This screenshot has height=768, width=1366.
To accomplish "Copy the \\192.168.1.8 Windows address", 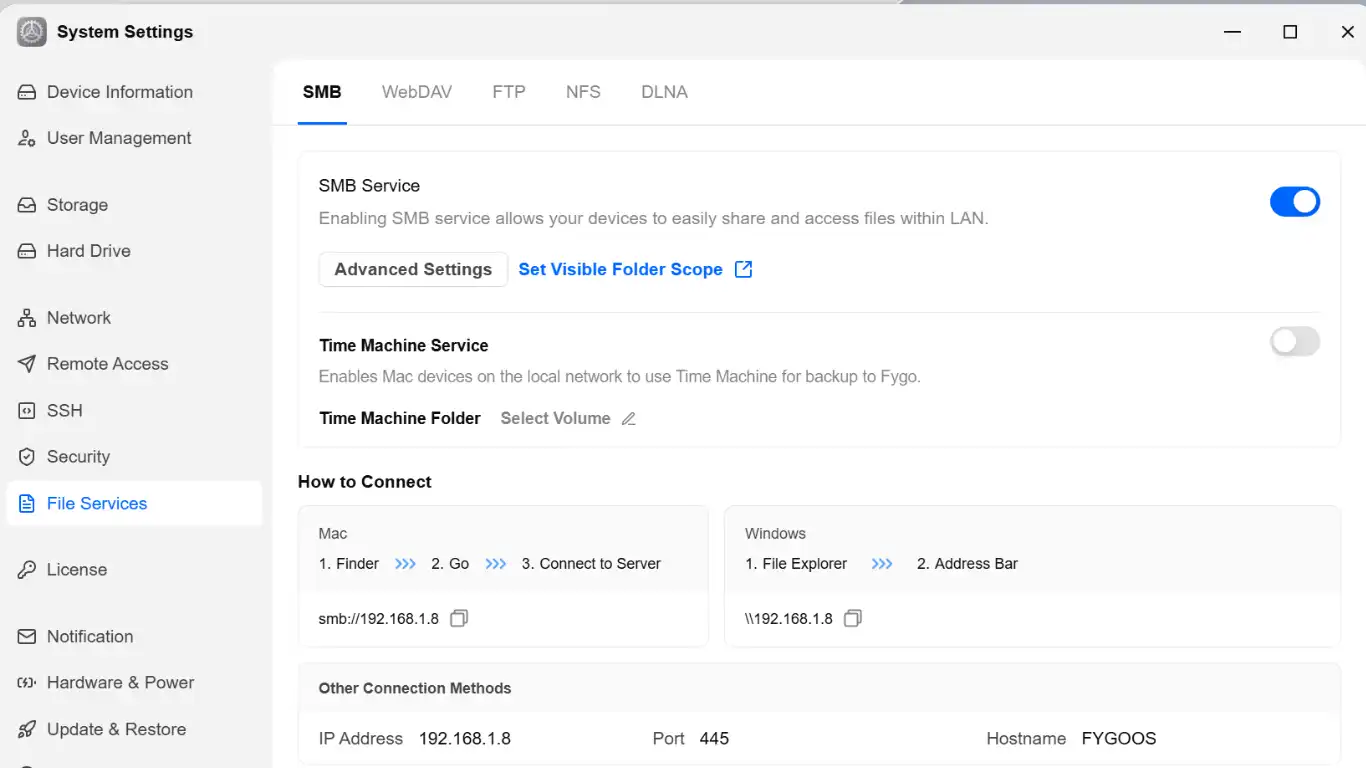I will 852,619.
